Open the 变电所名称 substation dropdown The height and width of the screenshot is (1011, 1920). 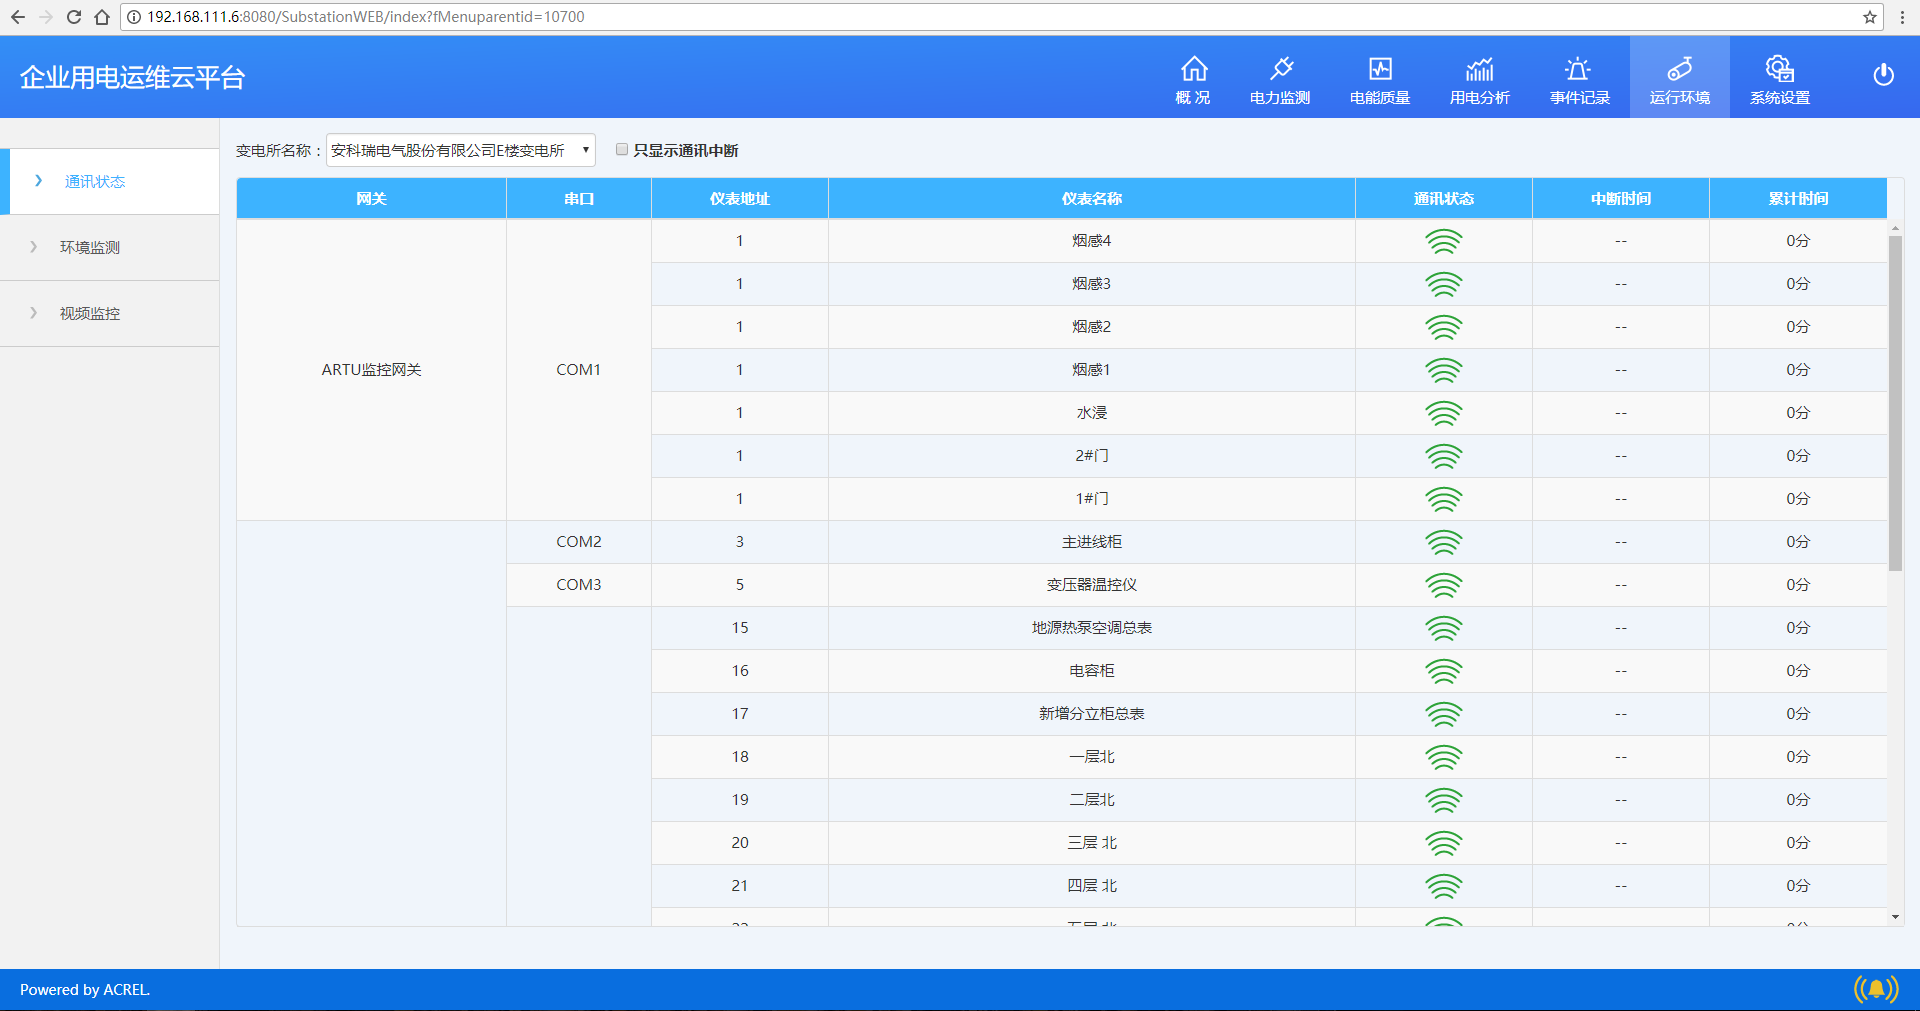coord(461,150)
